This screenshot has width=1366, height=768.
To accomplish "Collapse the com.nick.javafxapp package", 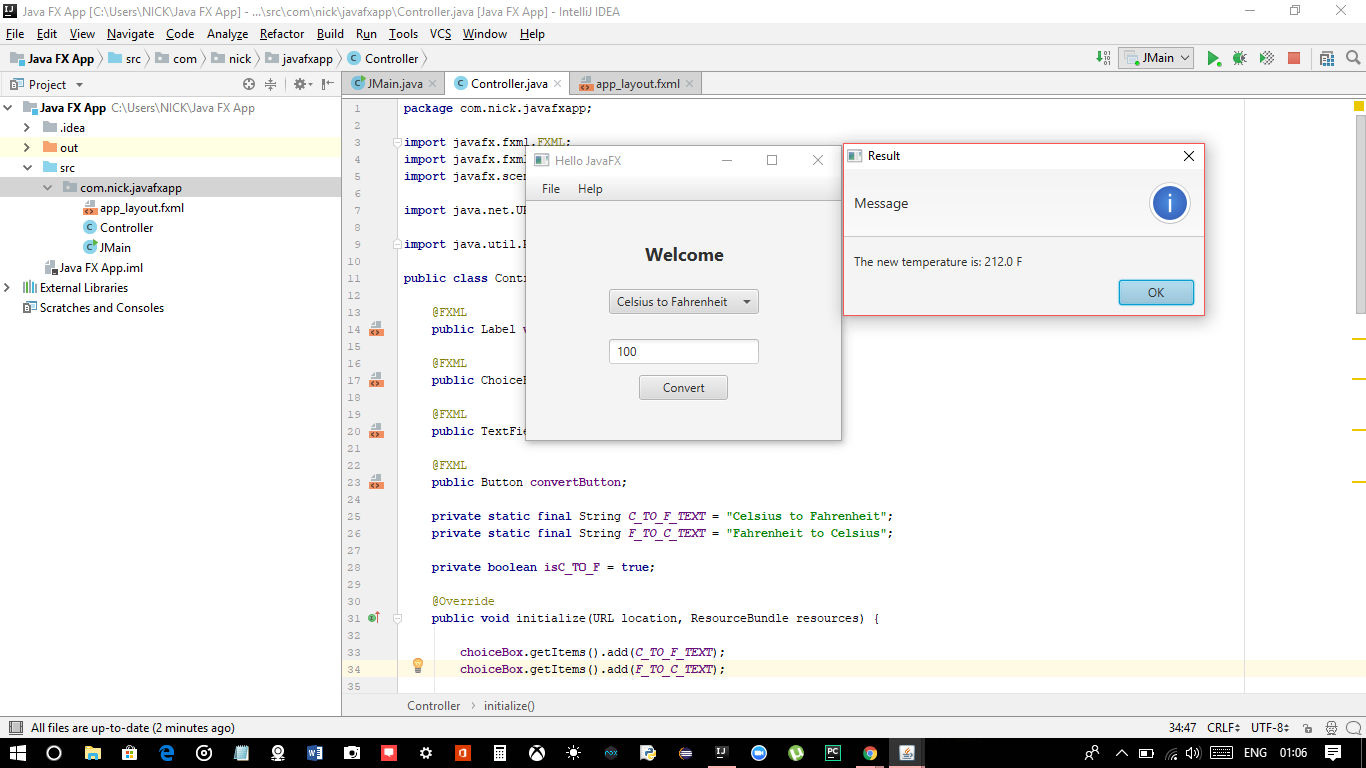I will coord(48,188).
